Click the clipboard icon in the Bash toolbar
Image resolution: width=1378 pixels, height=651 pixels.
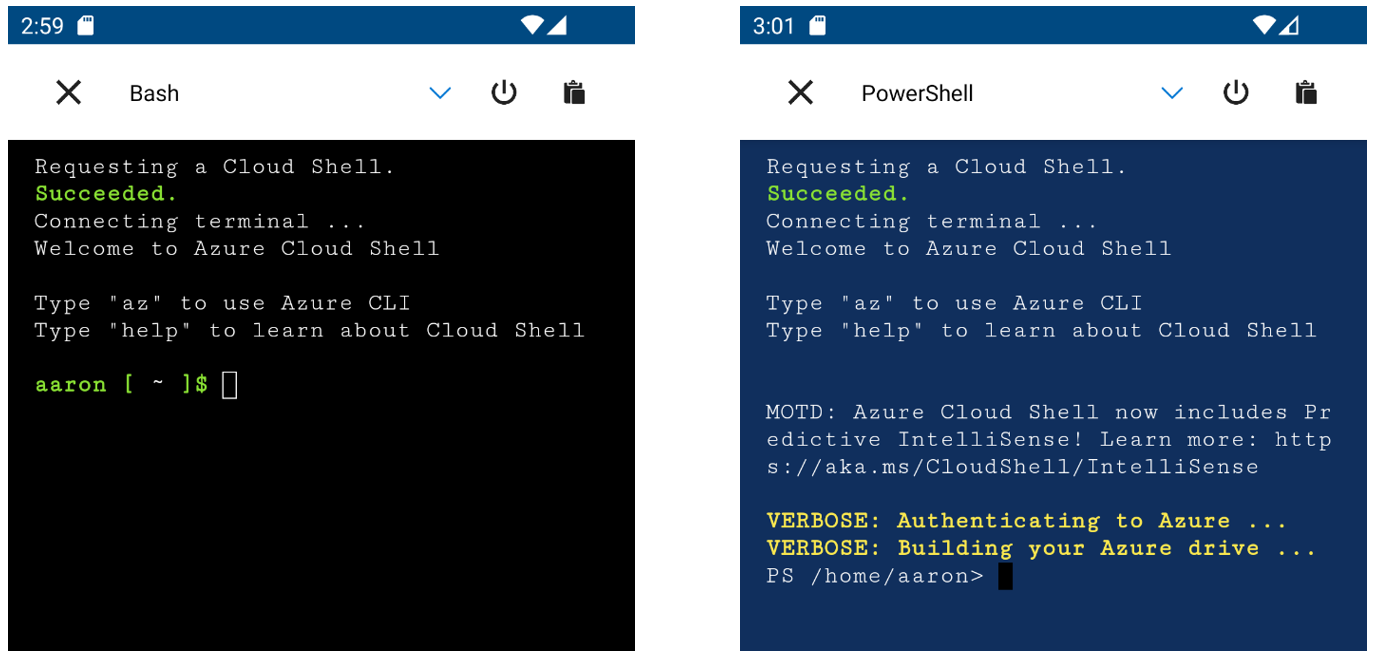pos(574,92)
